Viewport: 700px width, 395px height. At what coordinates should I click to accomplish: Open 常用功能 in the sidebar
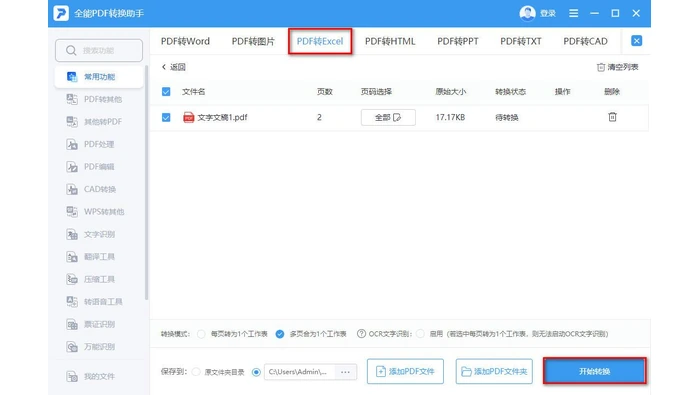click(99, 77)
